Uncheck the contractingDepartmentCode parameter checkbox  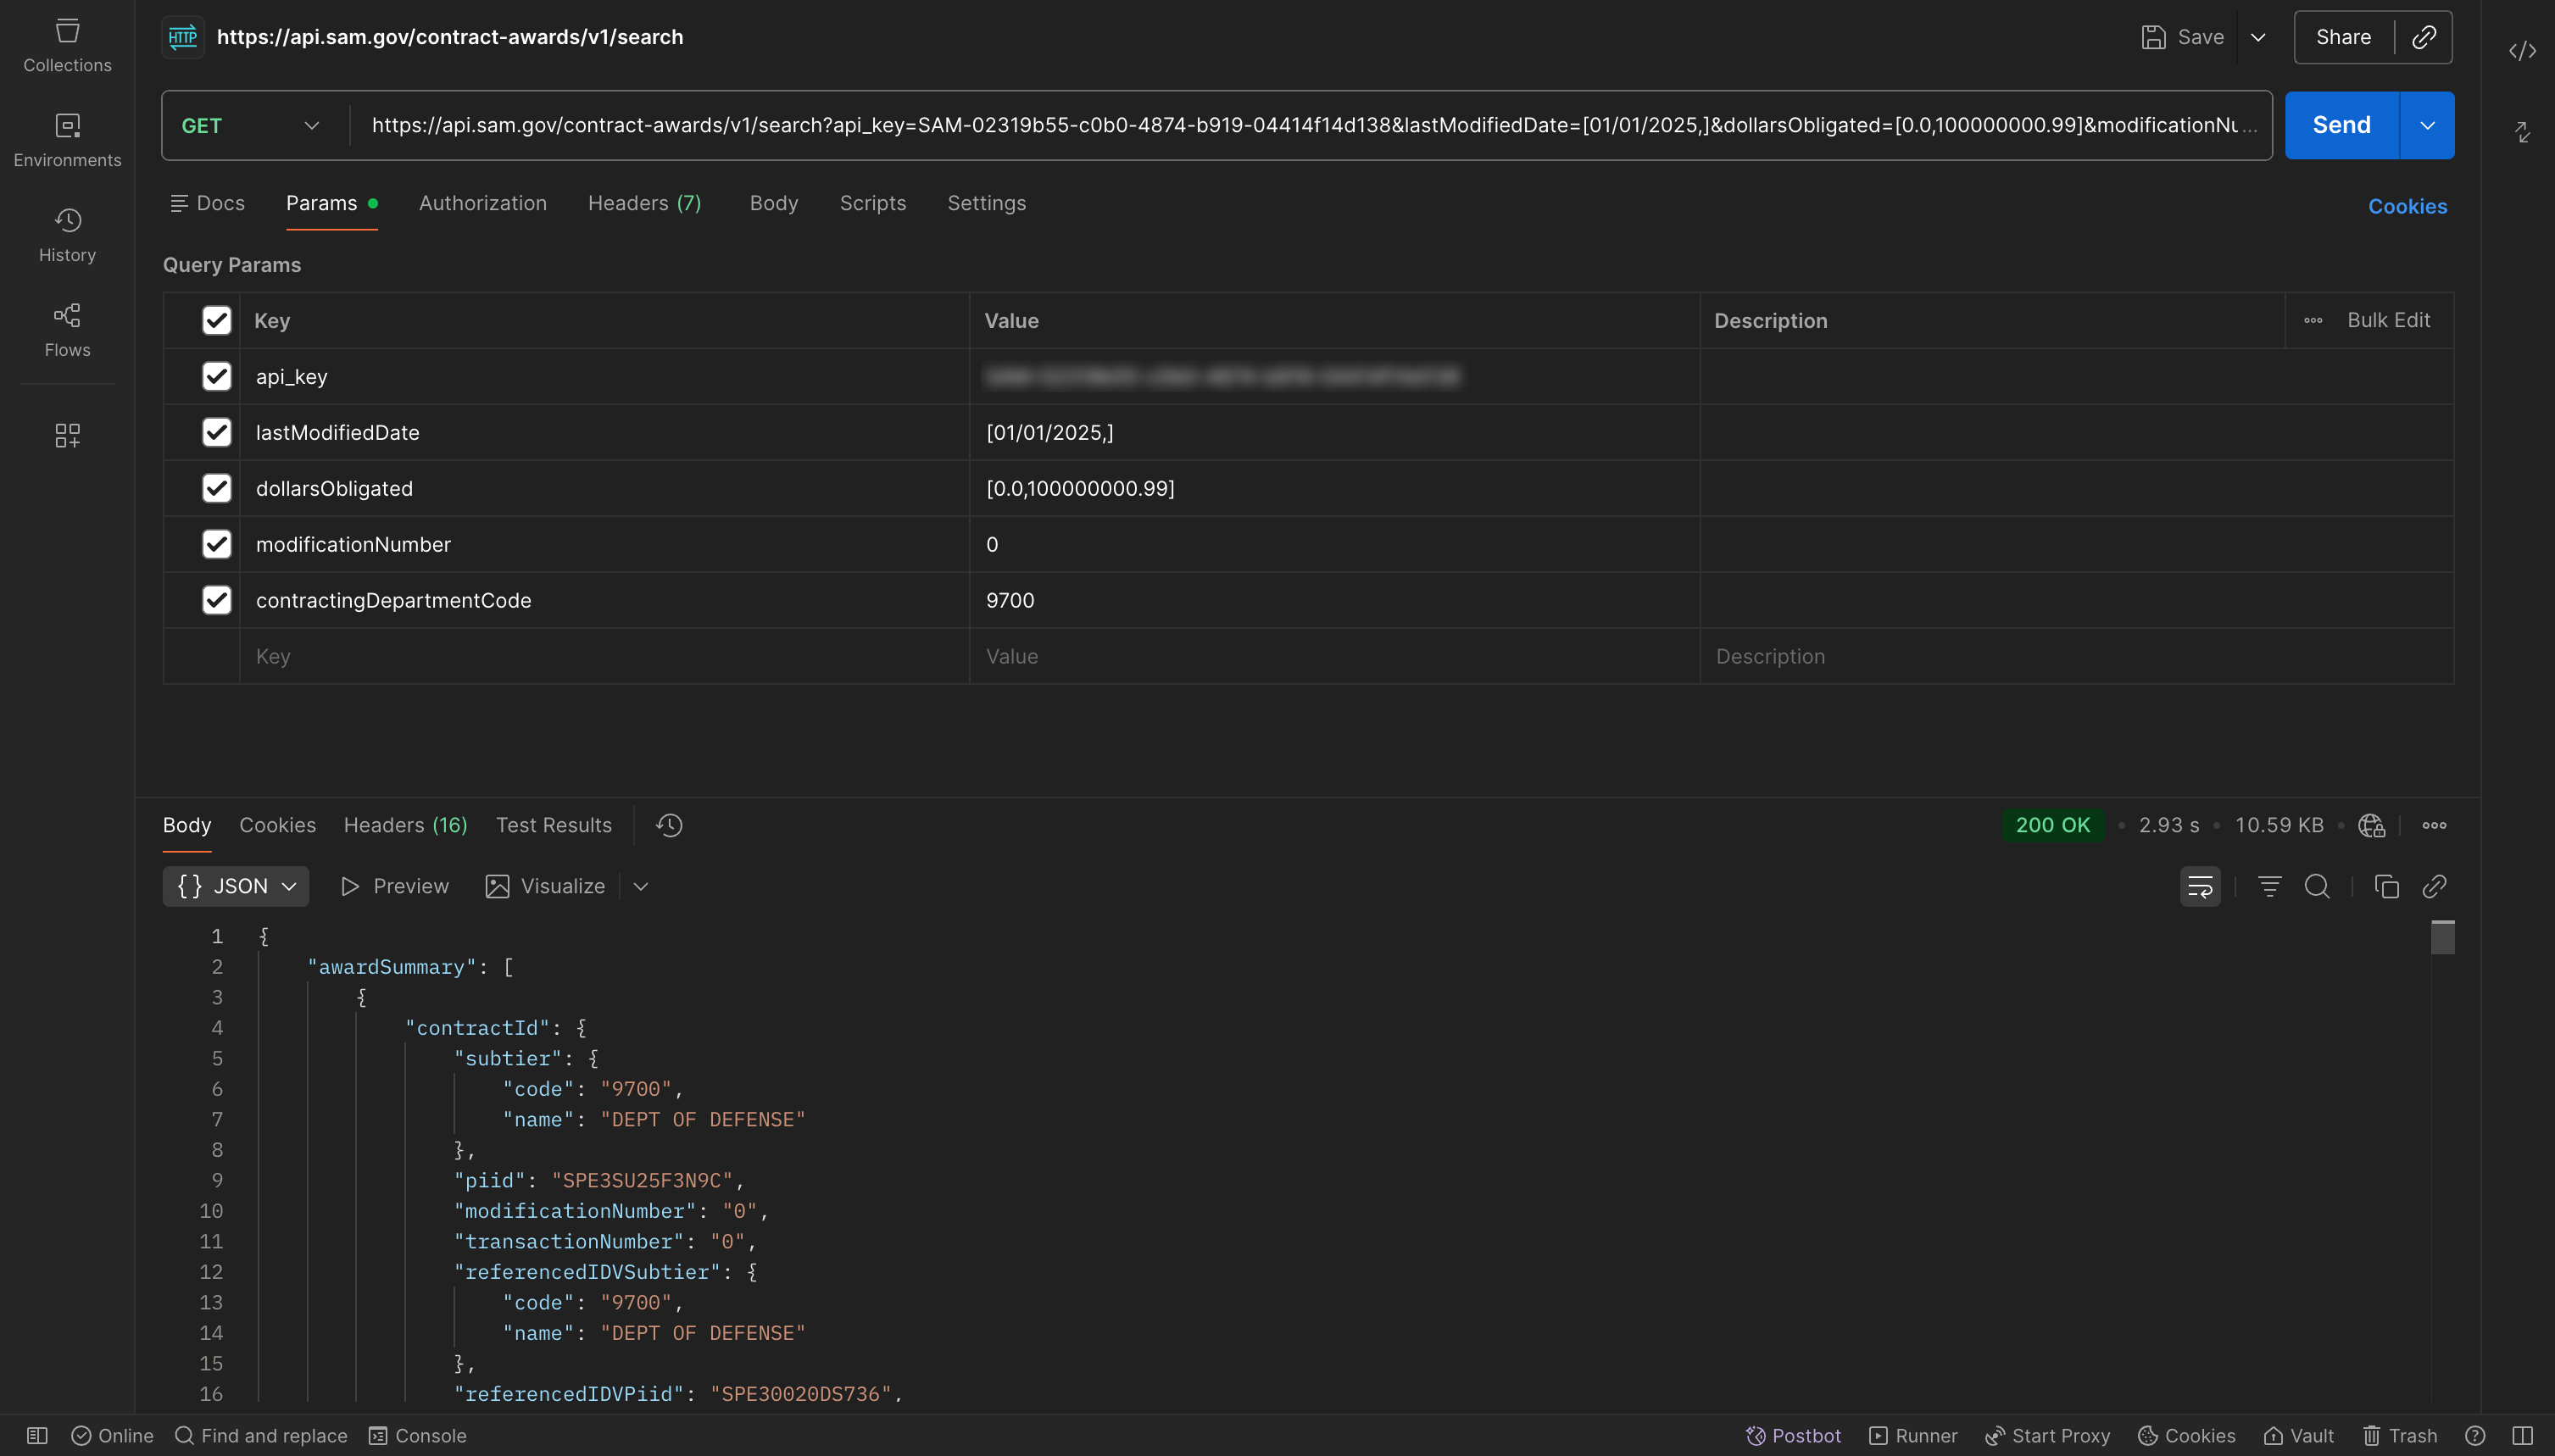216,600
